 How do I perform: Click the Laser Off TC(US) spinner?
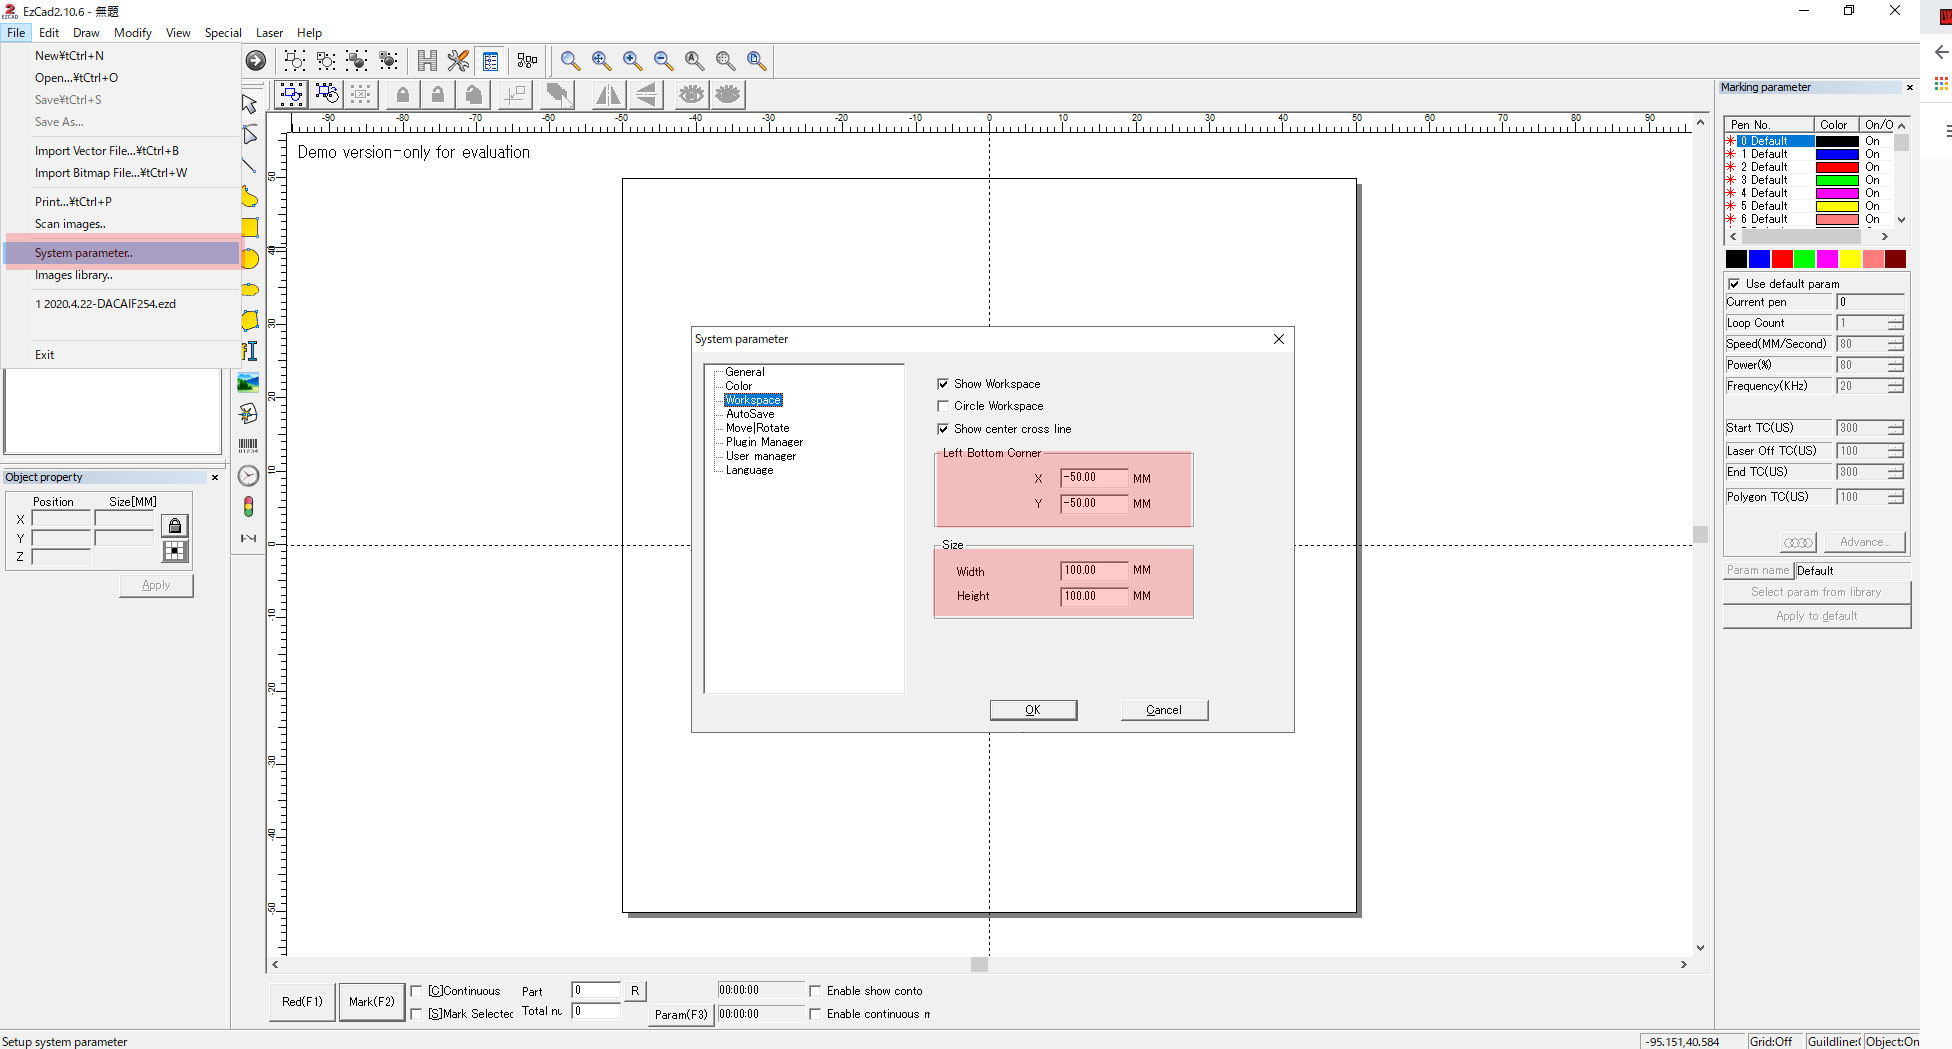(x=1895, y=451)
